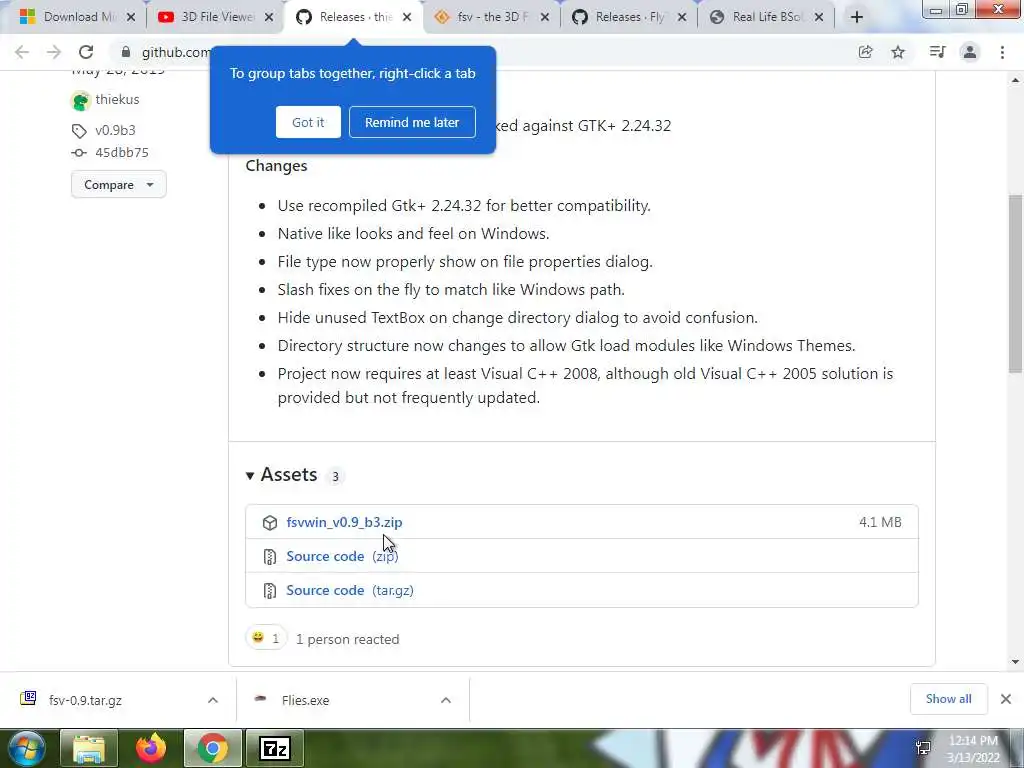The image size is (1024, 768).
Task: Click the file icon beside Source code zip
Action: coord(270,556)
